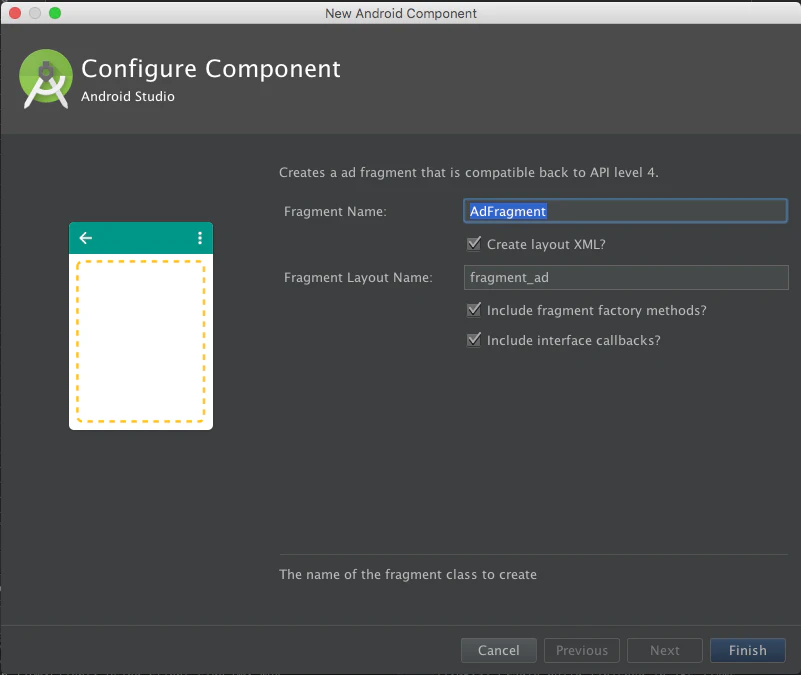Click the 'Fragment Name:' label
The height and width of the screenshot is (675, 801).
click(x=335, y=212)
